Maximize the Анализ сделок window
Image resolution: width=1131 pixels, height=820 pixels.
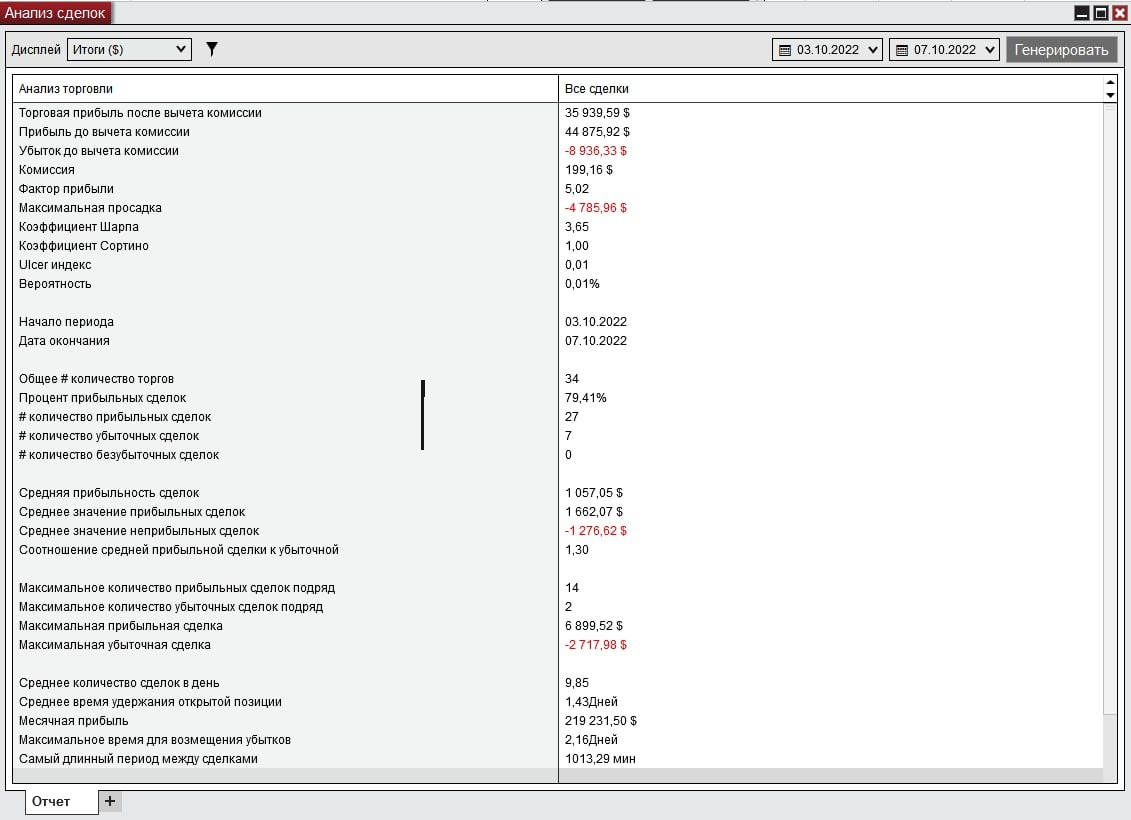click(1101, 12)
